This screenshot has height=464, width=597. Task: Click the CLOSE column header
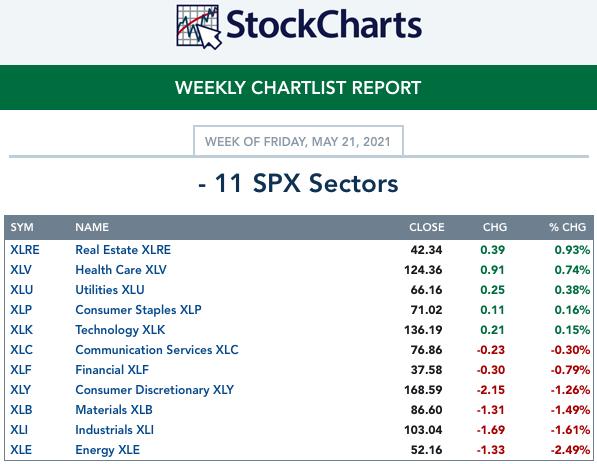427,227
